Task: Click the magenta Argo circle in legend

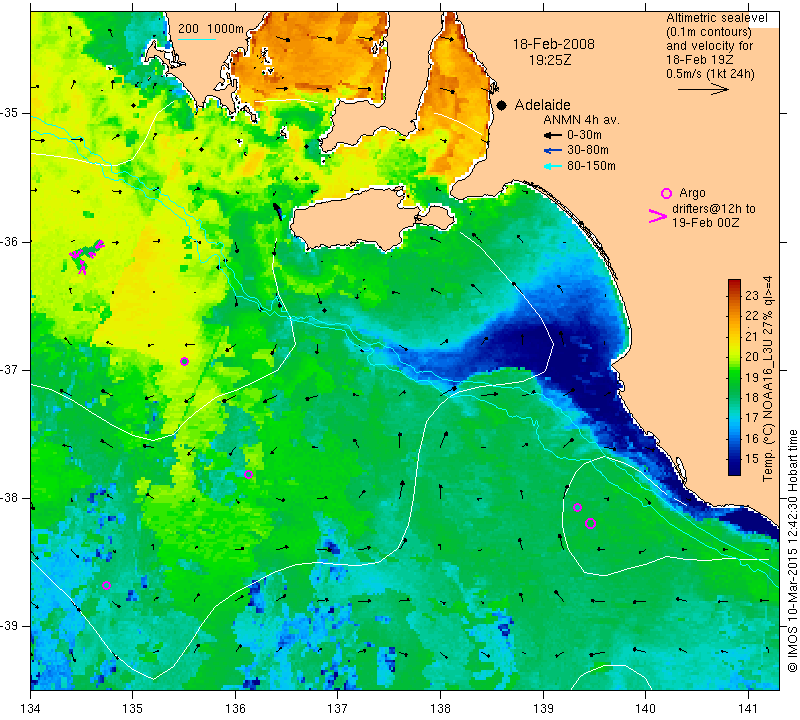Action: coord(666,193)
